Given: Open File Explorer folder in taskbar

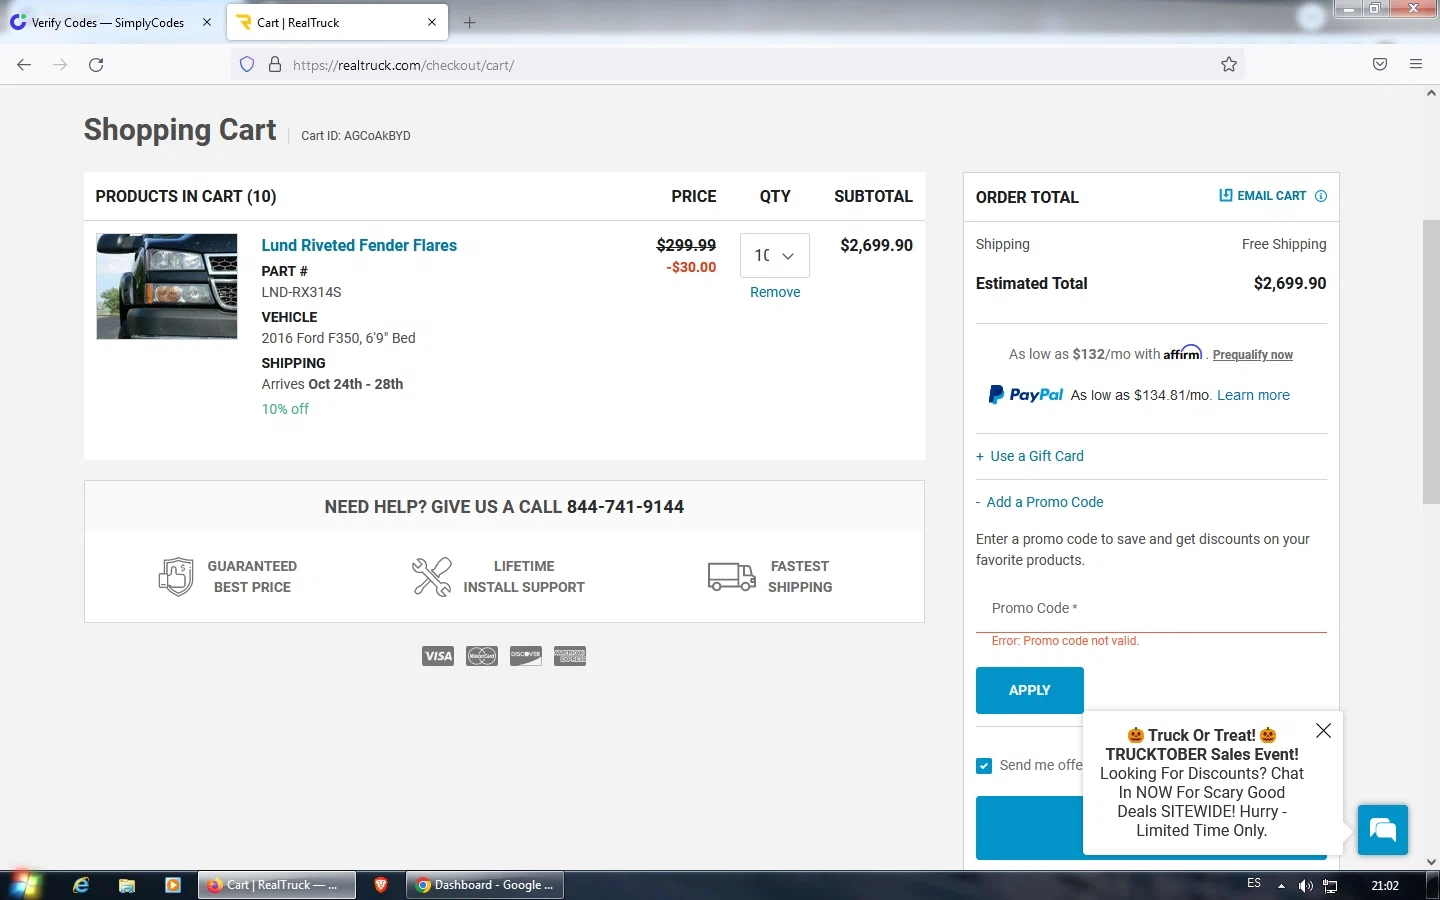Looking at the screenshot, I should pyautogui.click(x=127, y=885).
